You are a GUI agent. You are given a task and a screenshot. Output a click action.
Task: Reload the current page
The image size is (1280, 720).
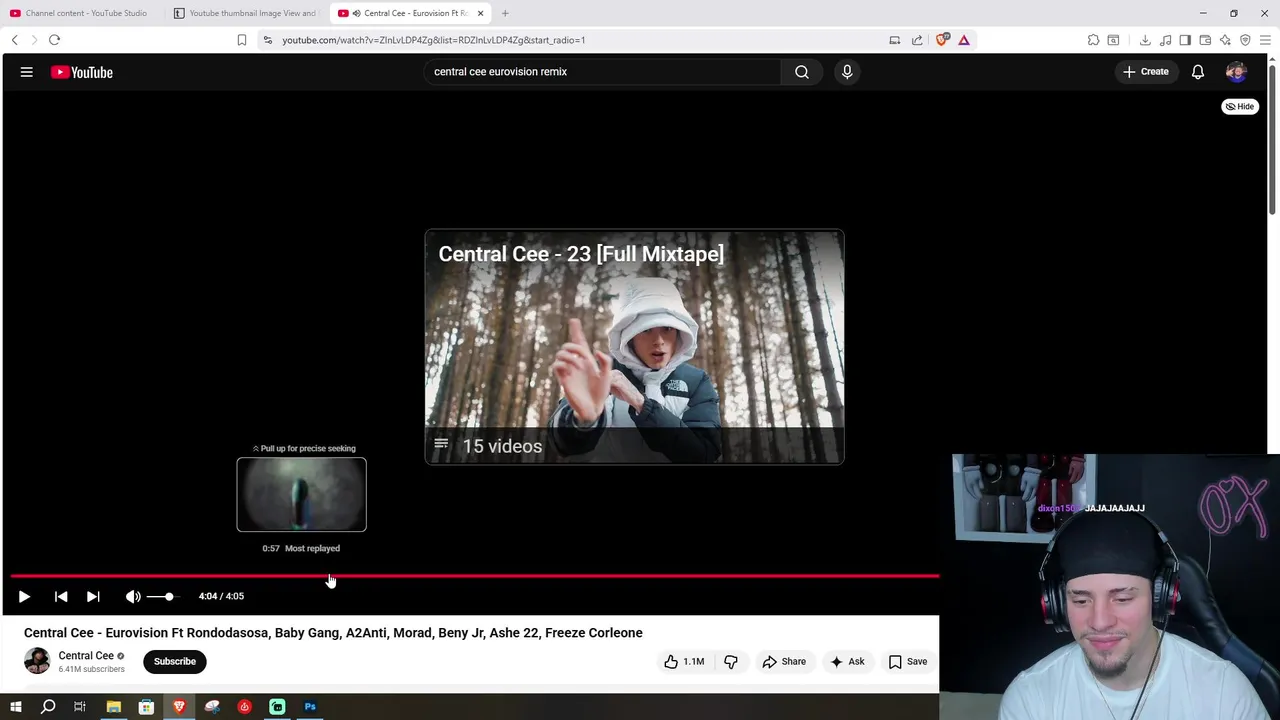point(54,40)
